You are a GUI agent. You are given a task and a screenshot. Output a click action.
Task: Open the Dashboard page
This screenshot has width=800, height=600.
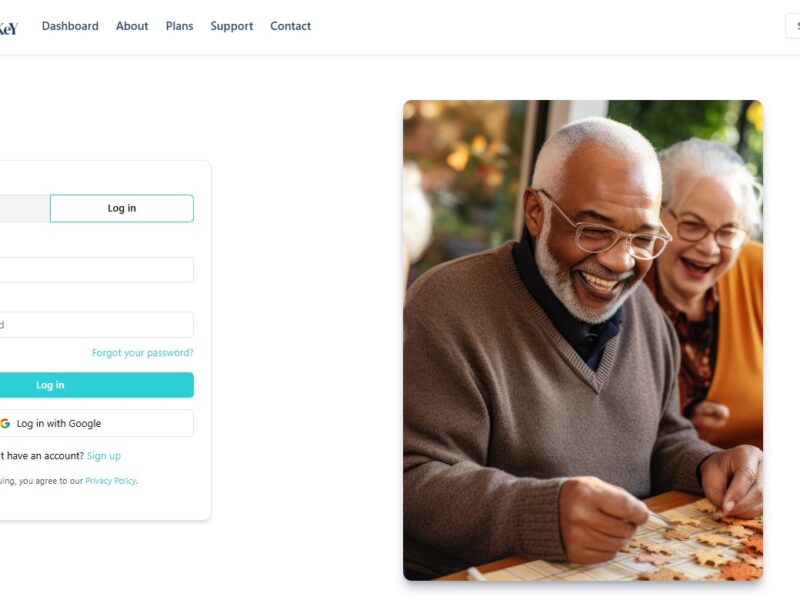[x=70, y=26]
